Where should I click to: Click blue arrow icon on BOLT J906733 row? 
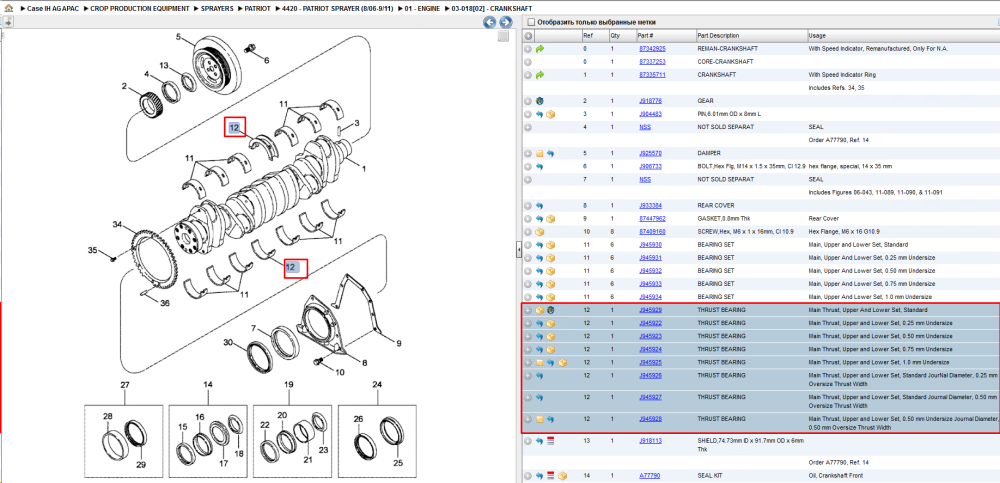pos(540,167)
